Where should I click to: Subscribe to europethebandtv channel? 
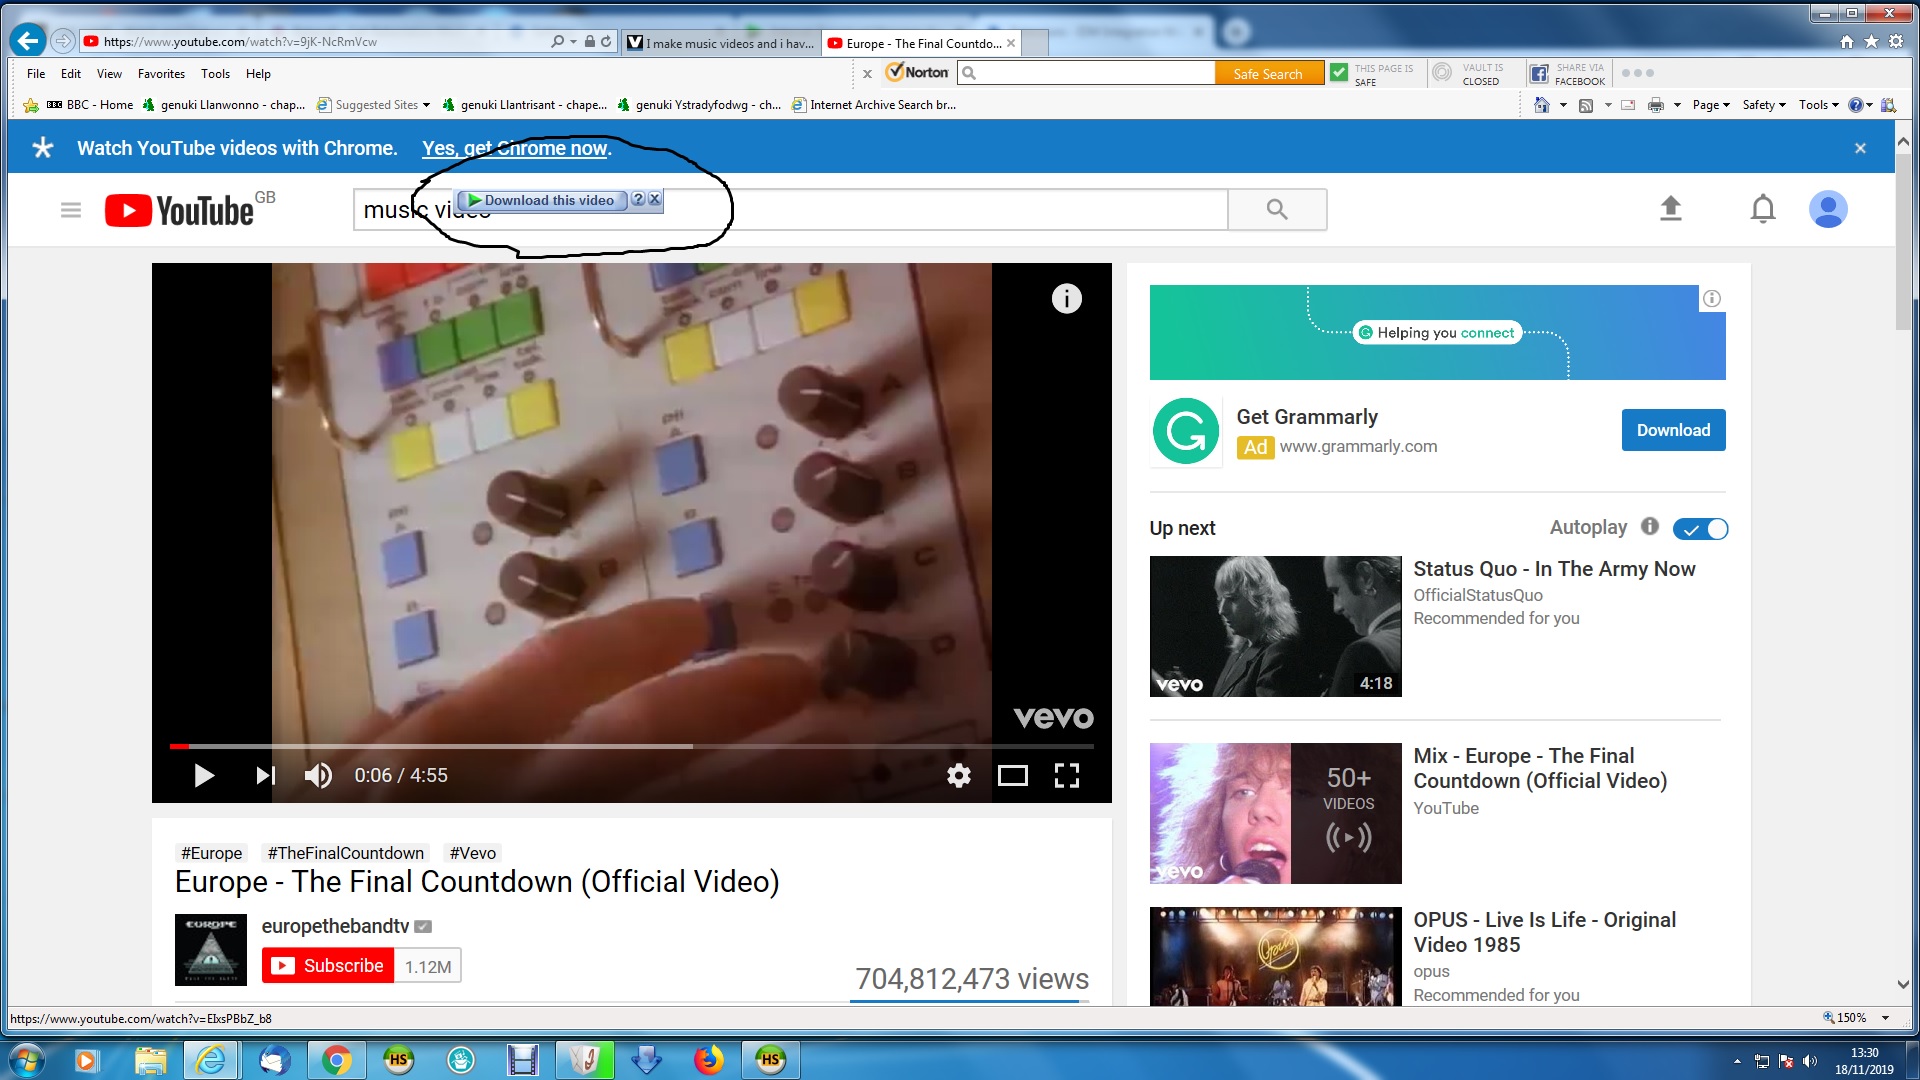[x=328, y=966]
